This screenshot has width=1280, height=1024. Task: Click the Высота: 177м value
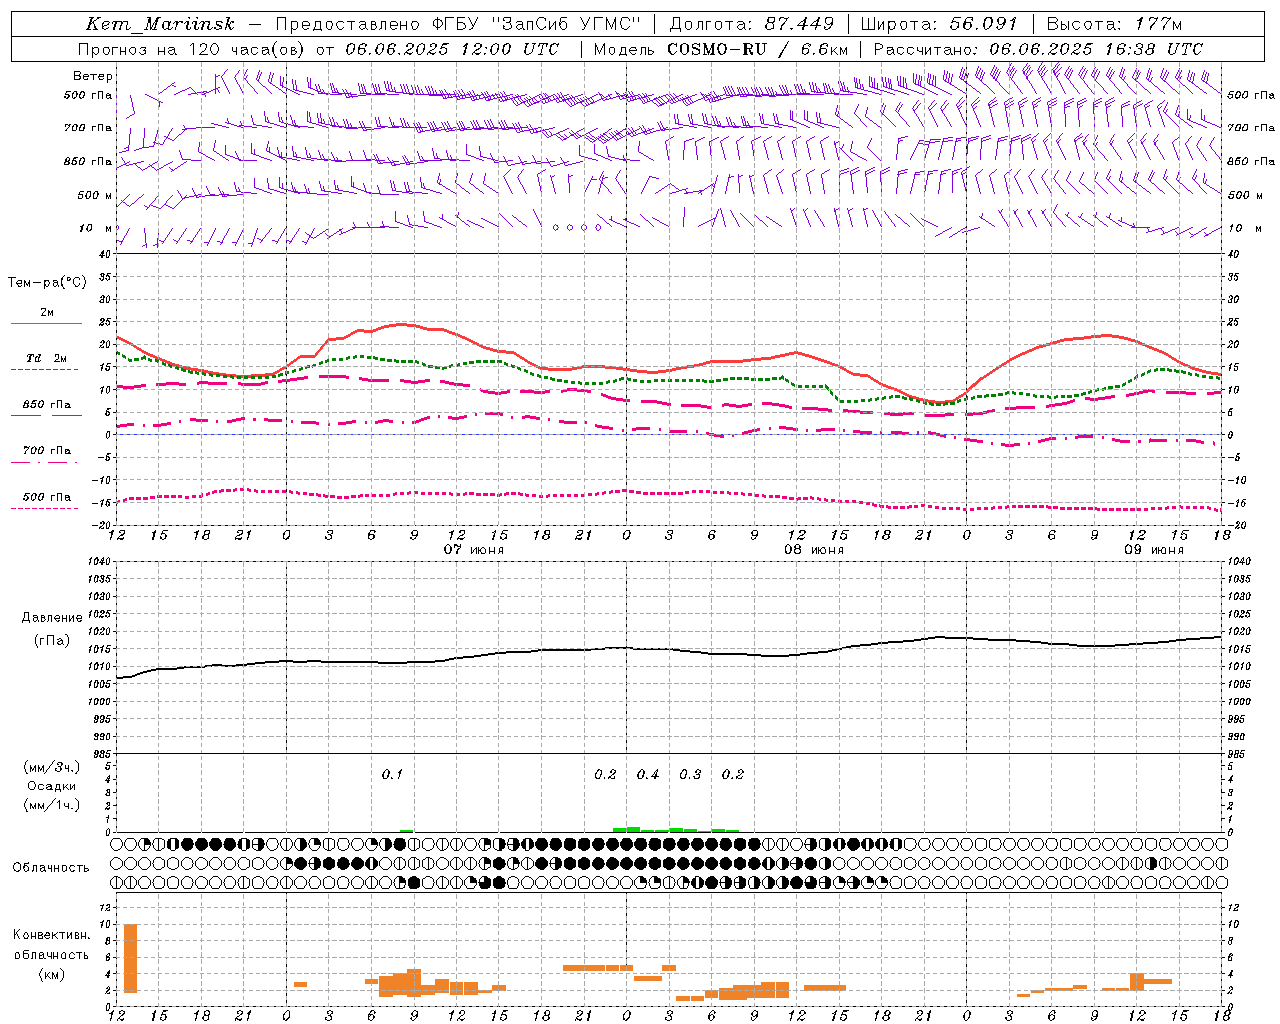[1114, 24]
